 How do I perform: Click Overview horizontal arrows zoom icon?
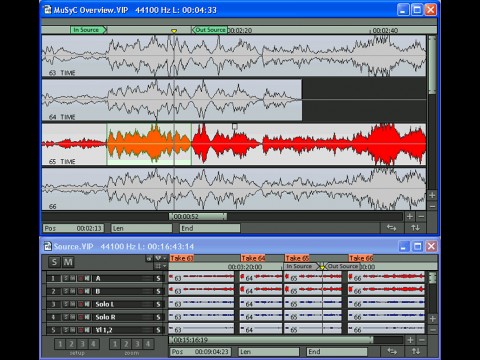click(x=391, y=228)
